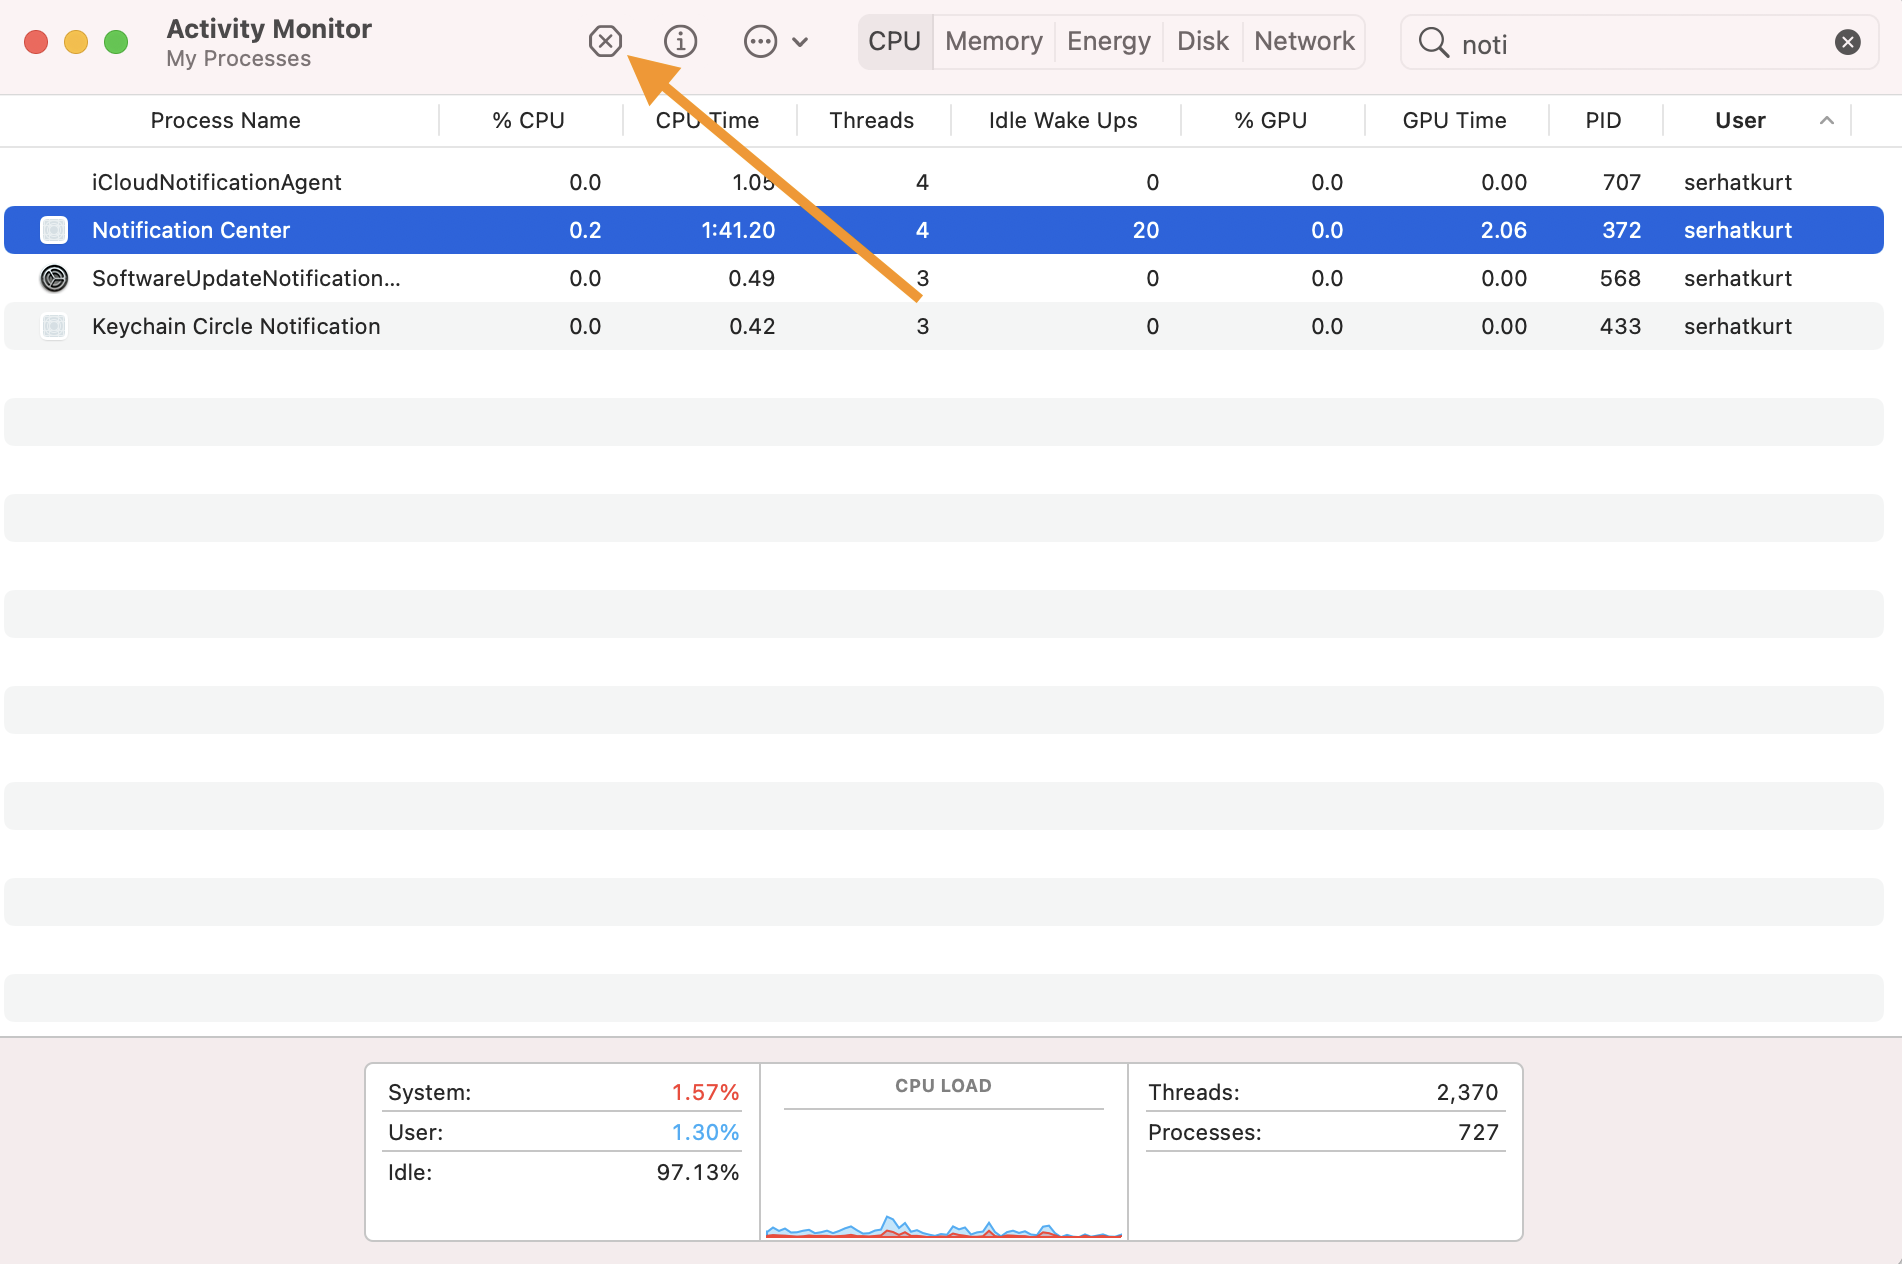
Task: Select the Notification Center process name
Action: [x=191, y=230]
